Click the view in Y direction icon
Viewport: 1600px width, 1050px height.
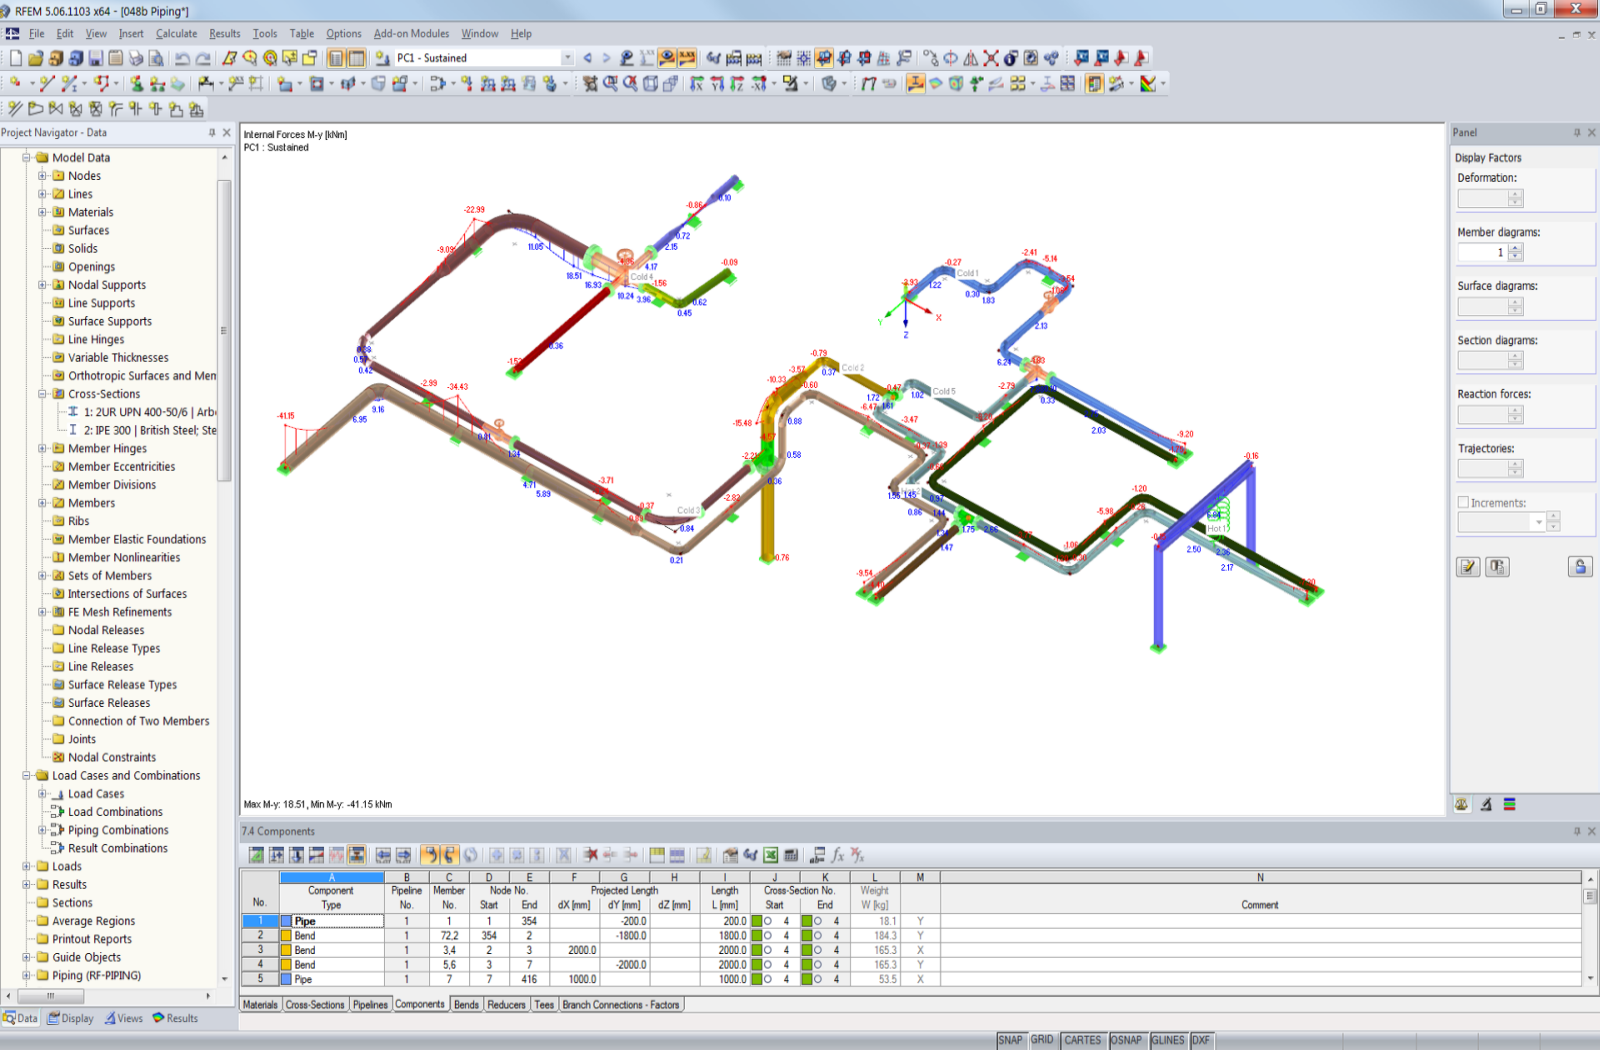coord(717,84)
